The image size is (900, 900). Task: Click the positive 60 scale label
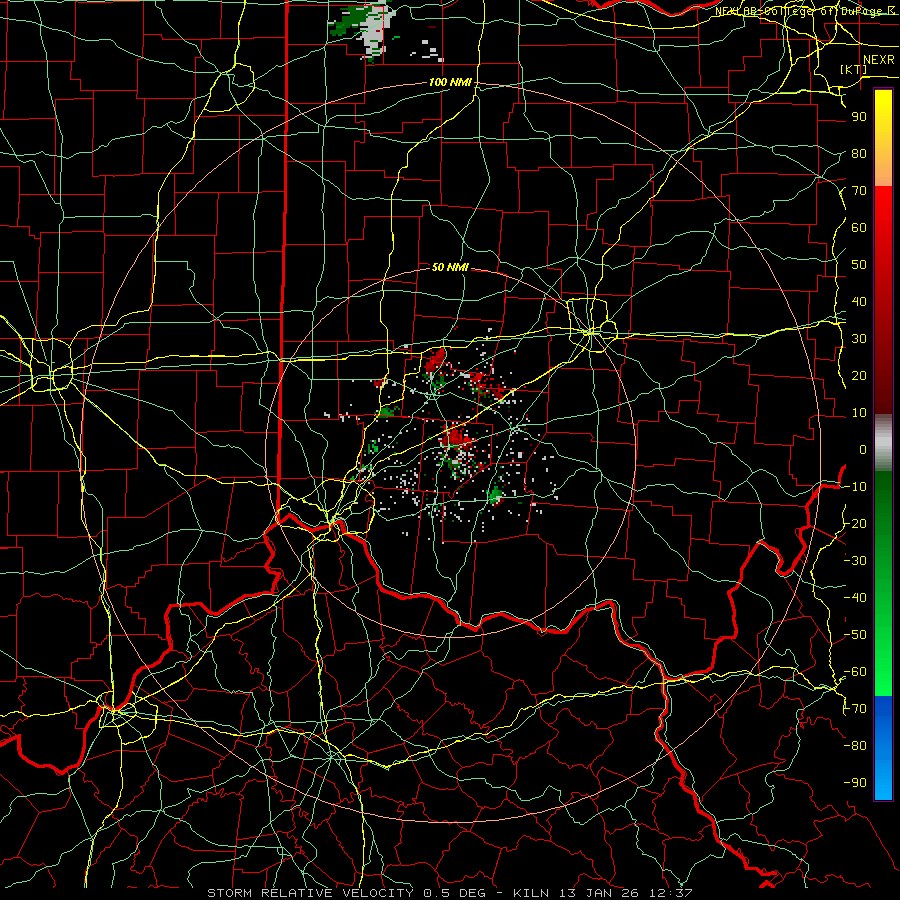[x=859, y=228]
